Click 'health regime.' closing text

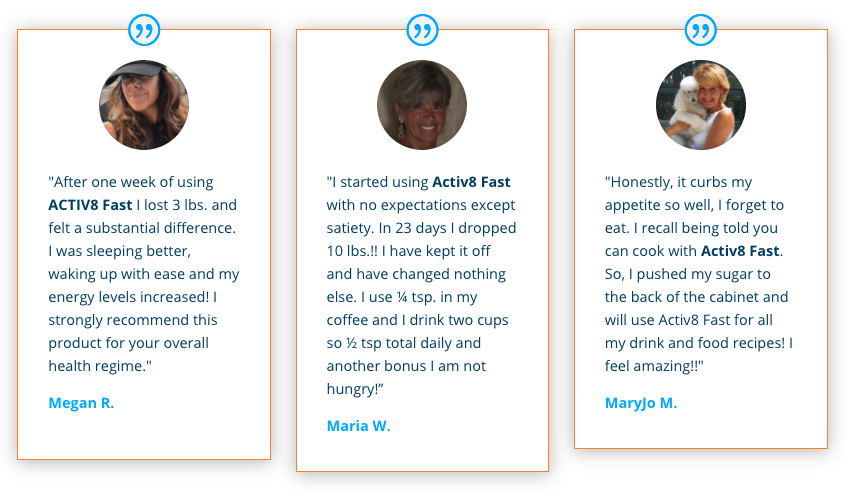(x=100, y=367)
